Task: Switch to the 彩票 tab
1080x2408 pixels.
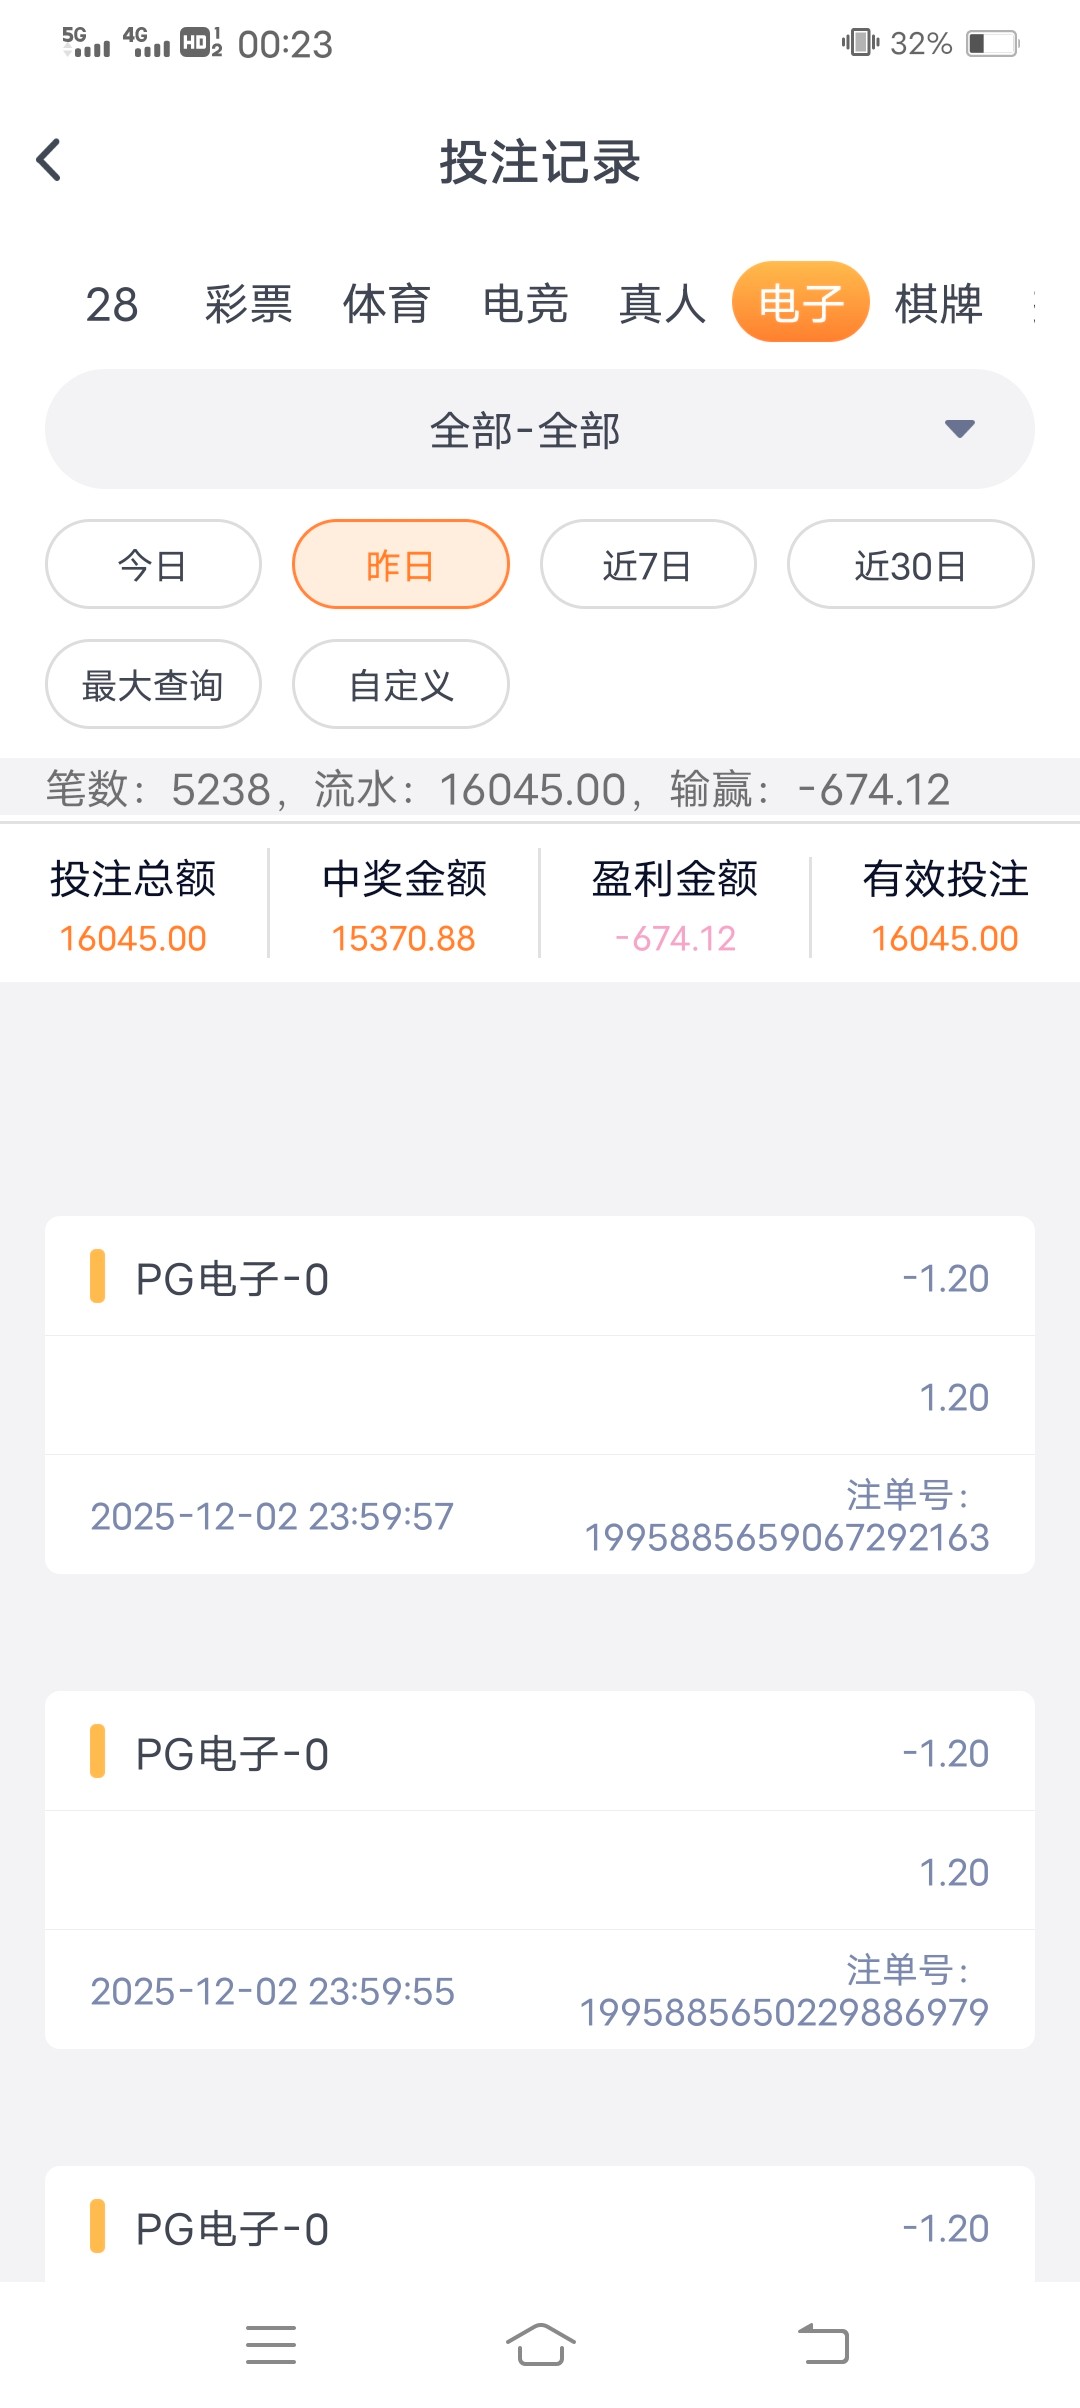Action: coord(248,303)
